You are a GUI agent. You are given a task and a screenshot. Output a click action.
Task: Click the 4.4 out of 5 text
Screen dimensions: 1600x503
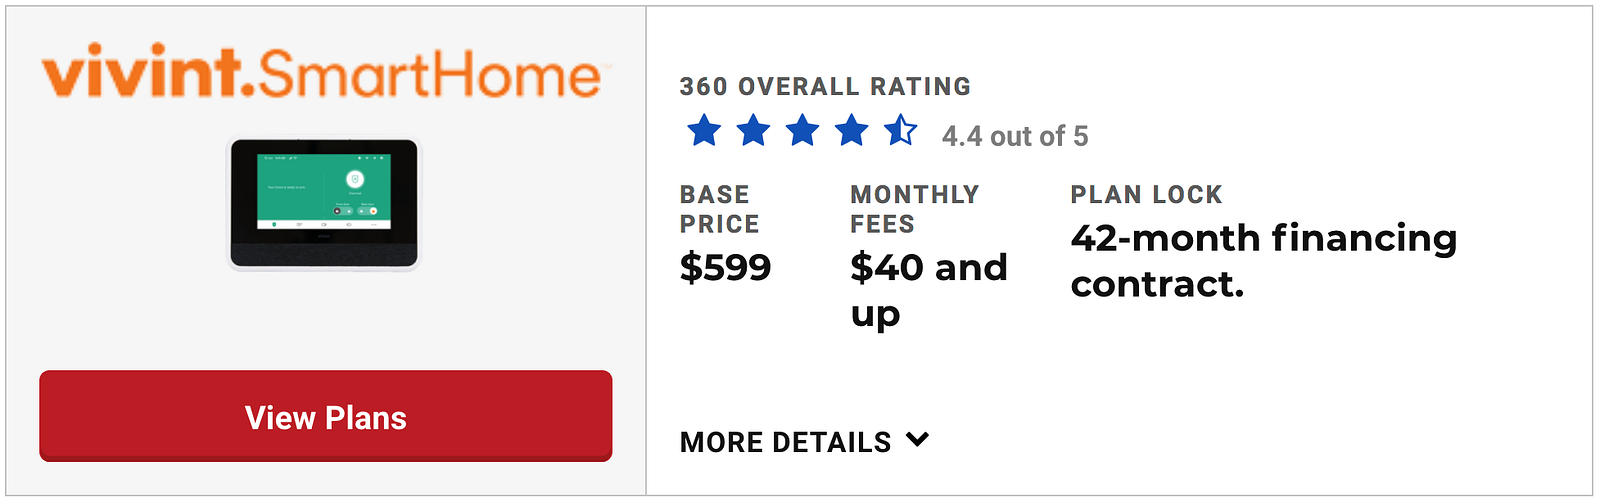(x=1015, y=136)
